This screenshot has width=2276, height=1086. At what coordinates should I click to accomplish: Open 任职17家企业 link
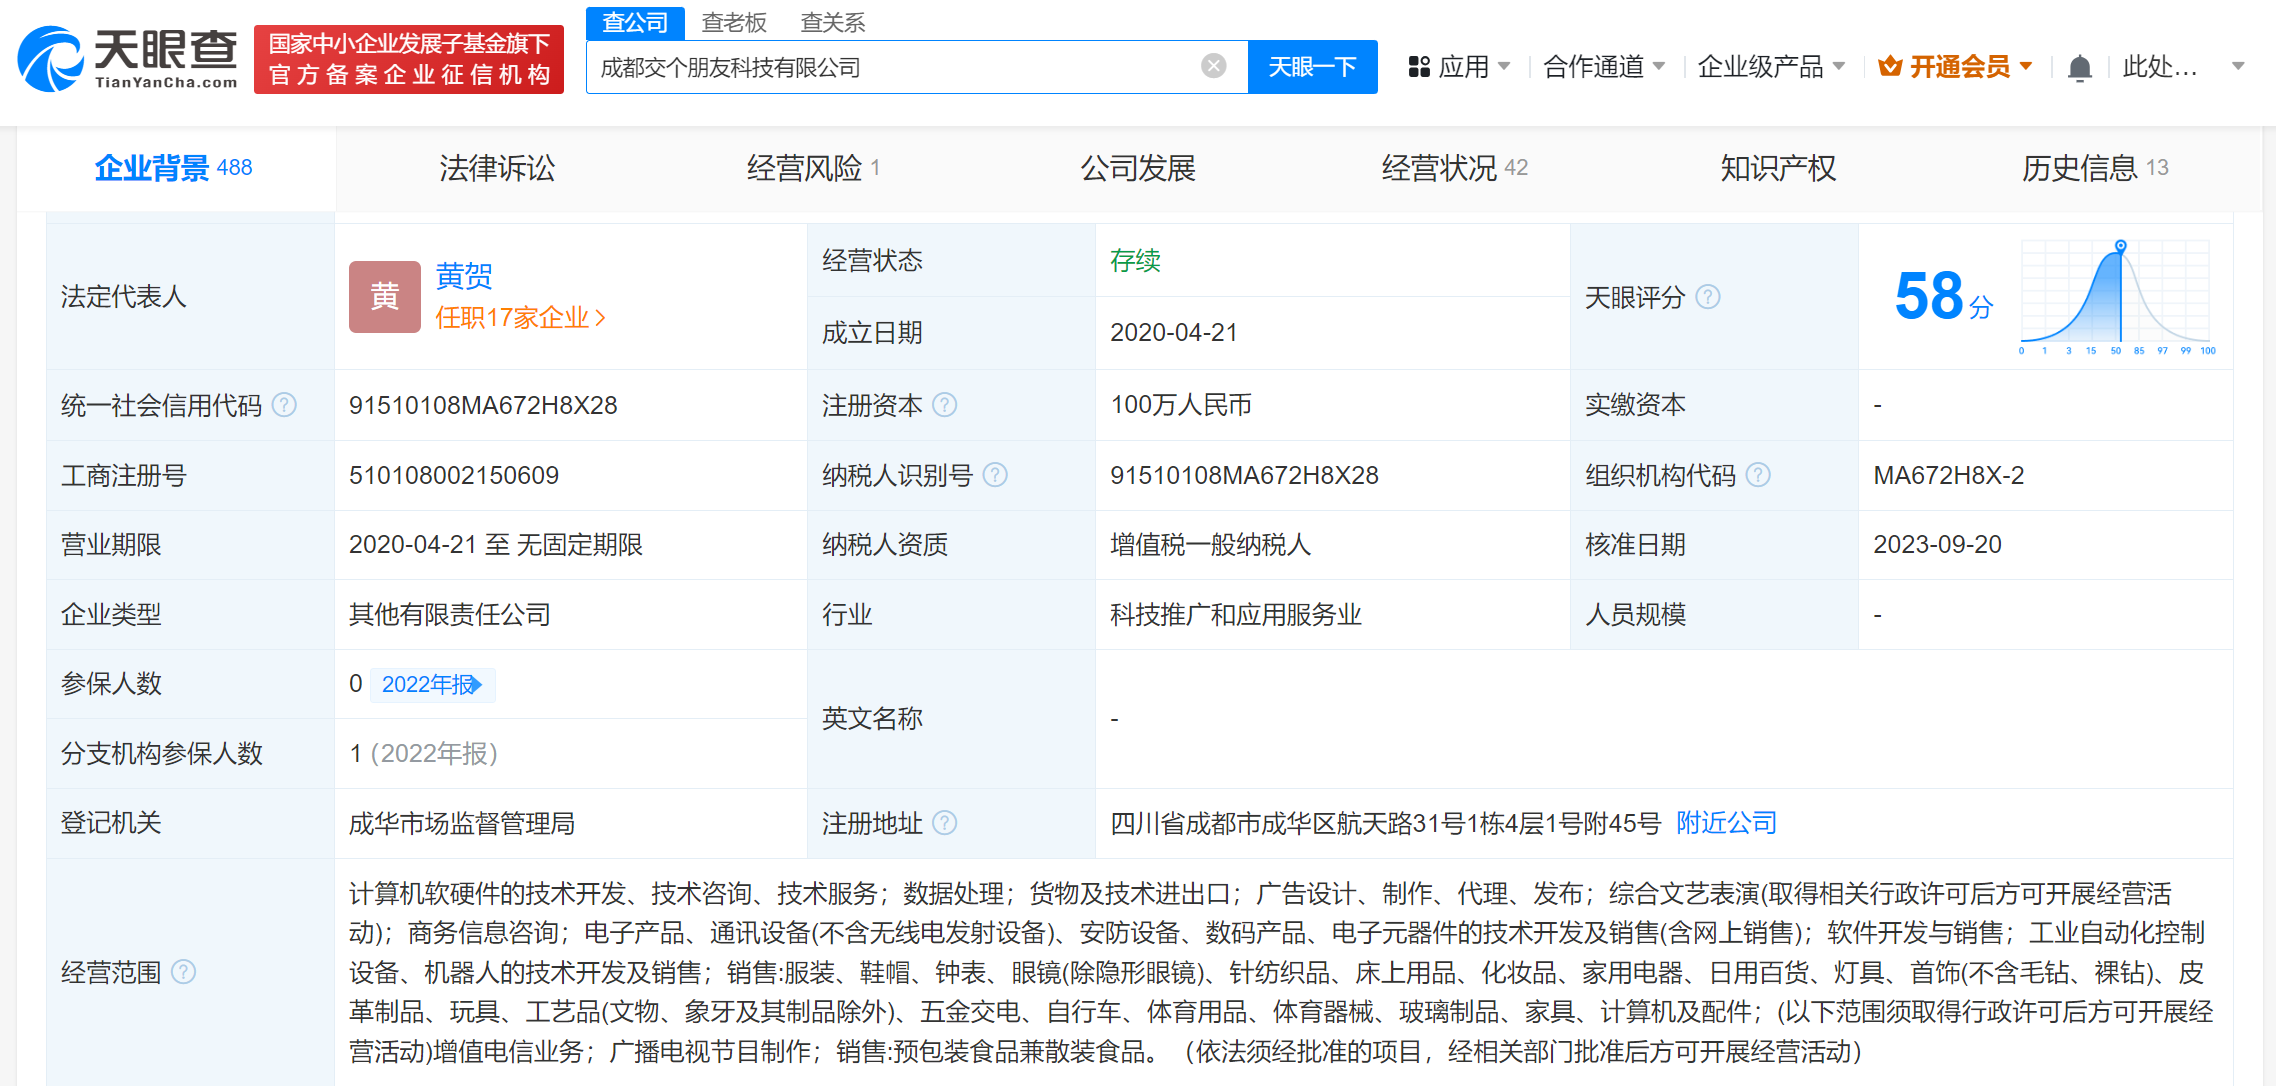520,318
